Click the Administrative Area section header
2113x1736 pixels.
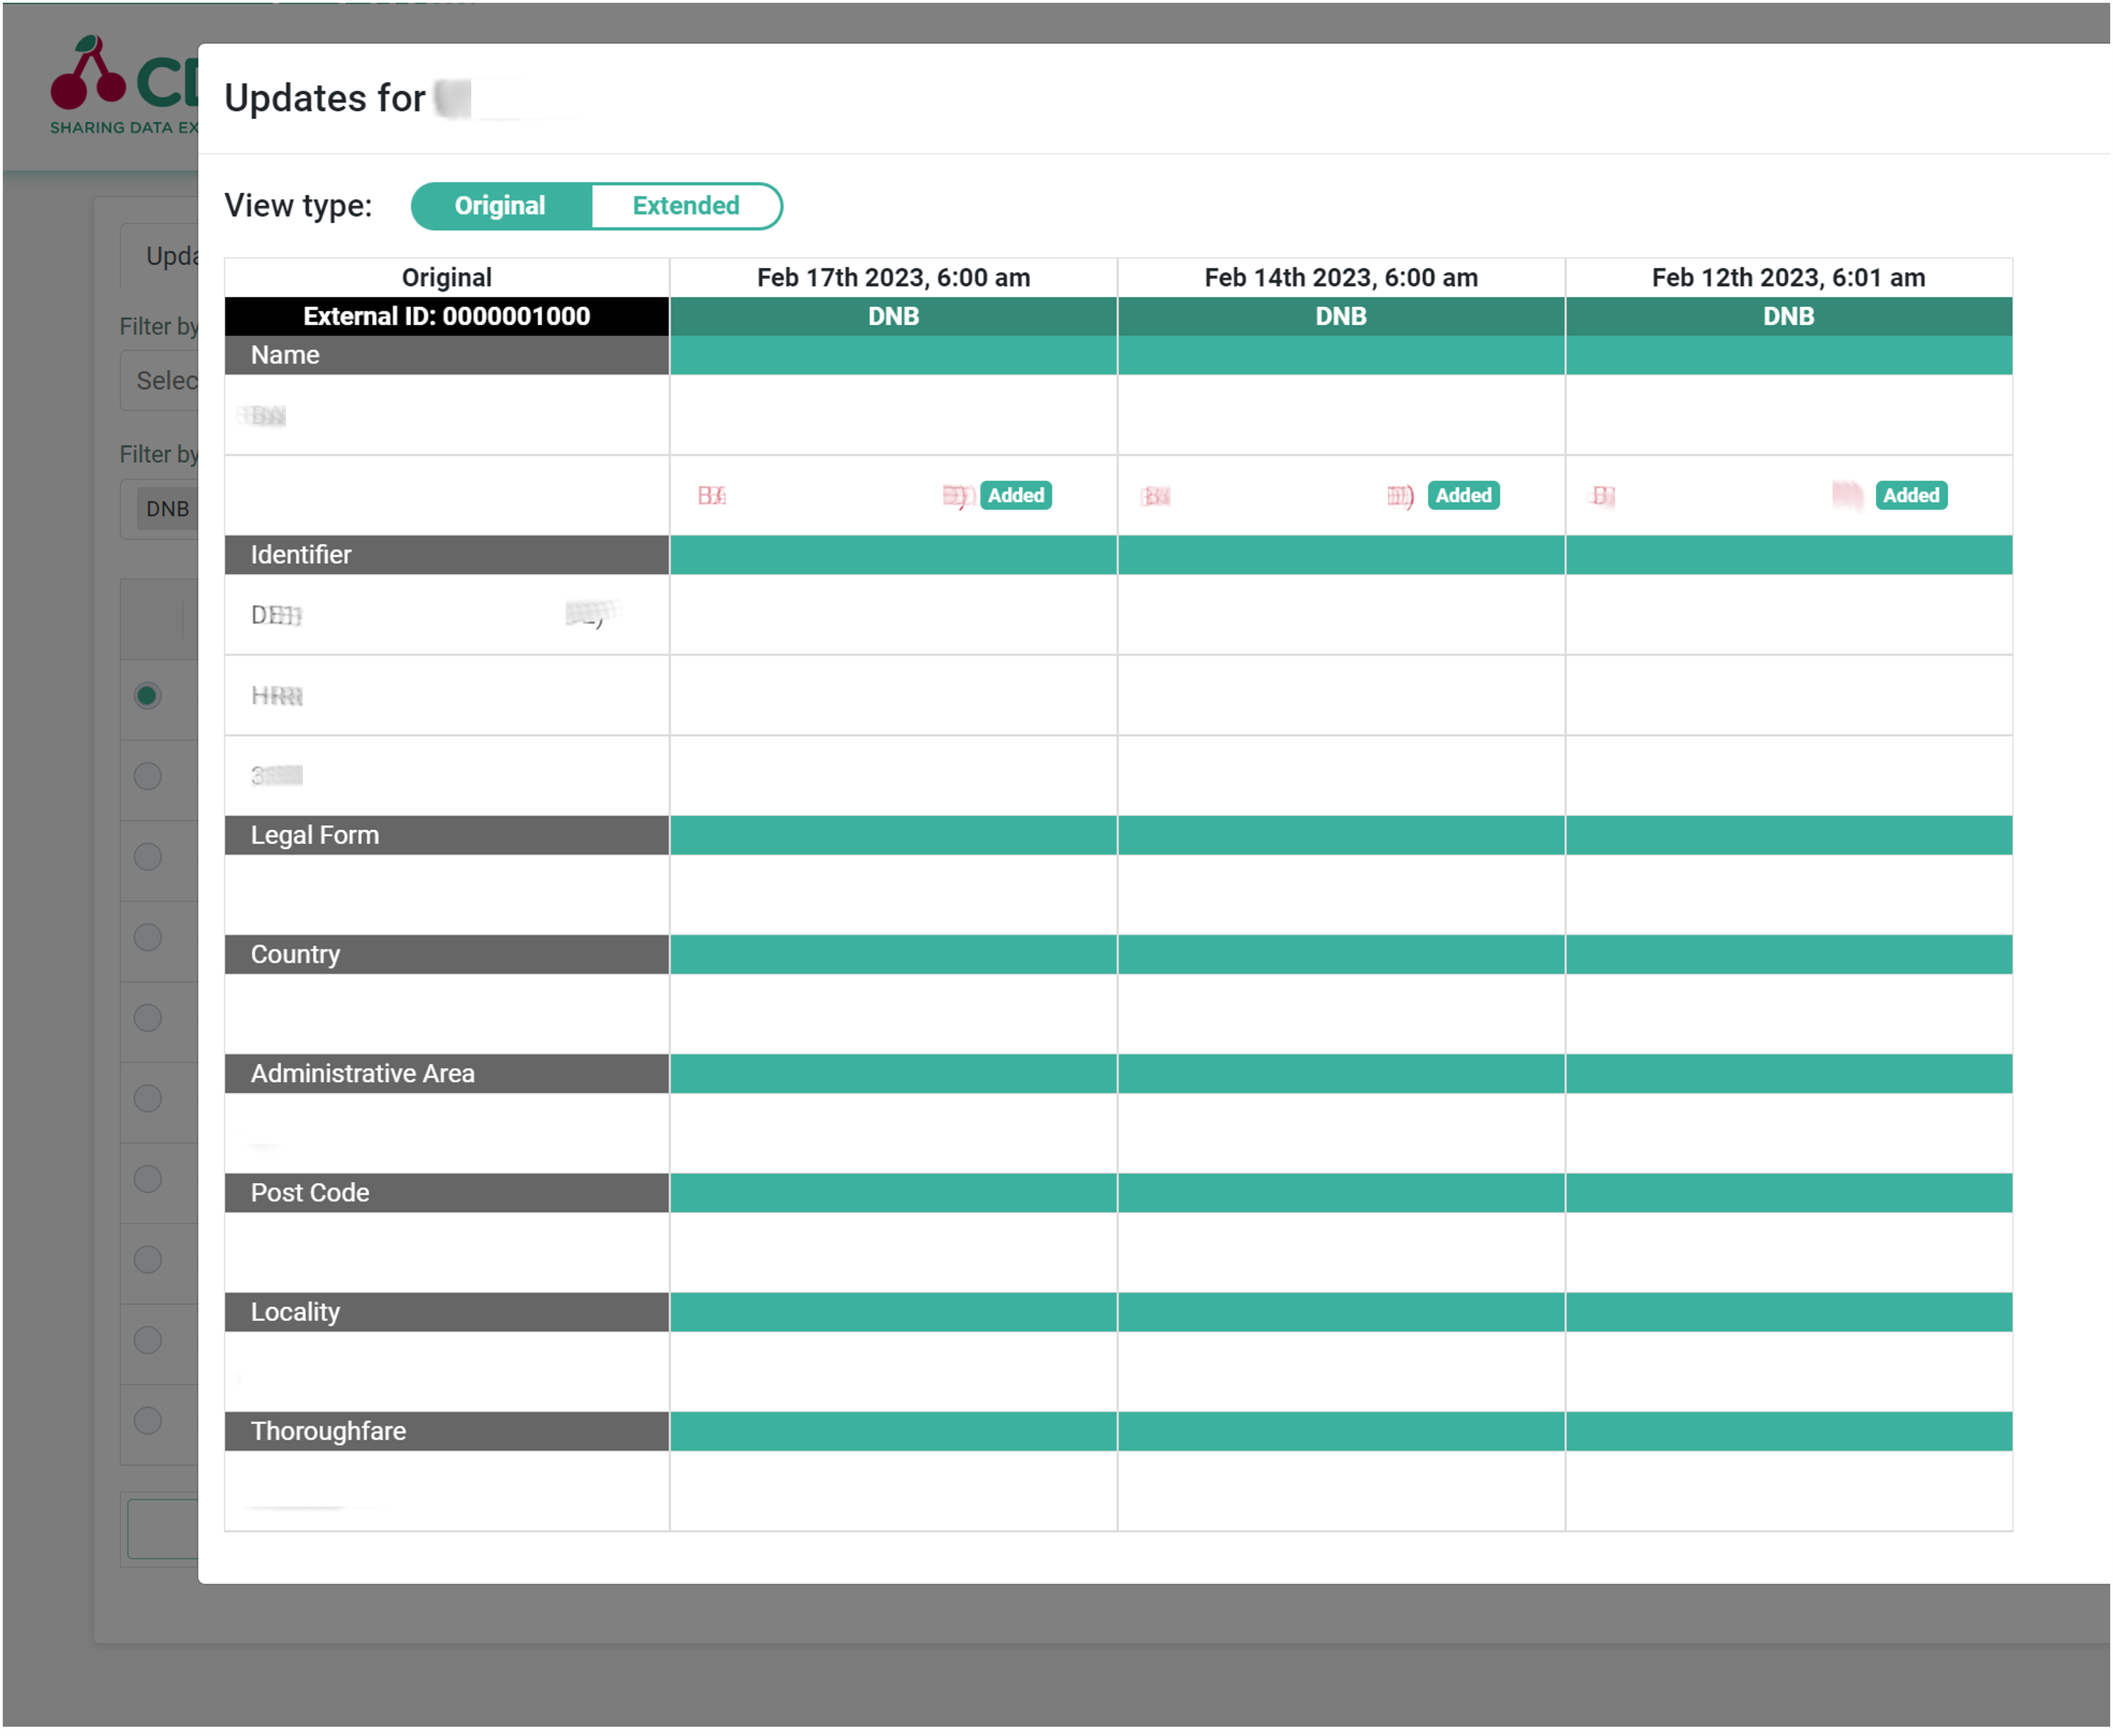[447, 1075]
